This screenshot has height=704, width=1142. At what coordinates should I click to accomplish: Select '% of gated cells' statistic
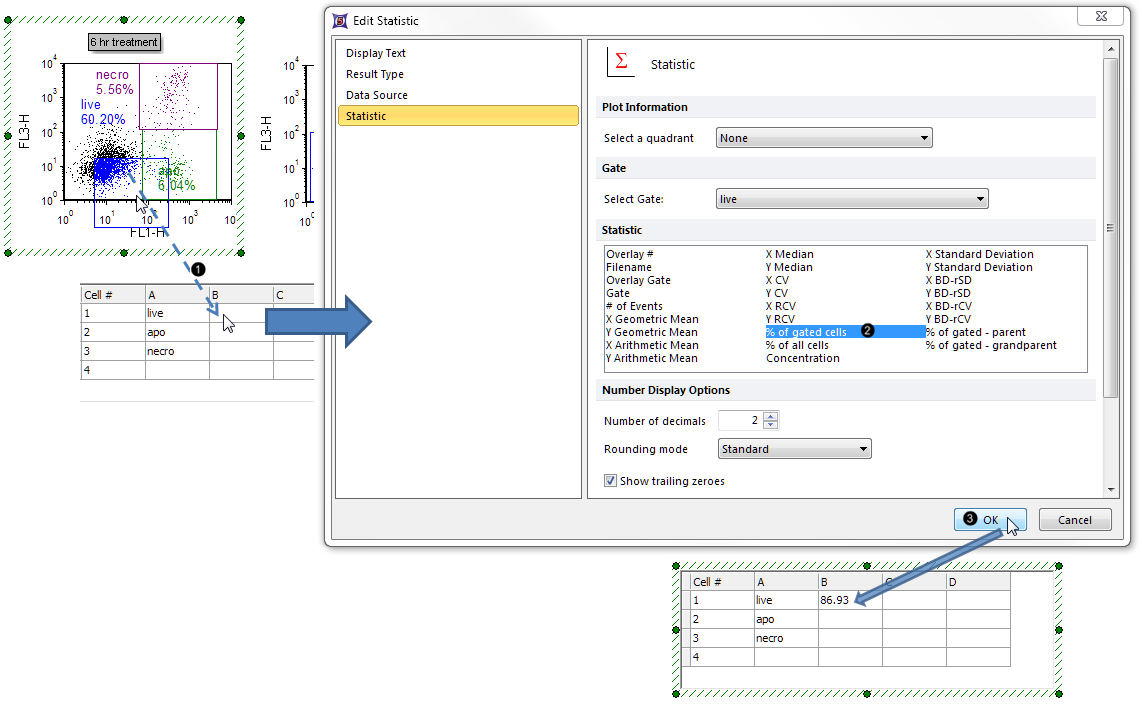click(806, 332)
